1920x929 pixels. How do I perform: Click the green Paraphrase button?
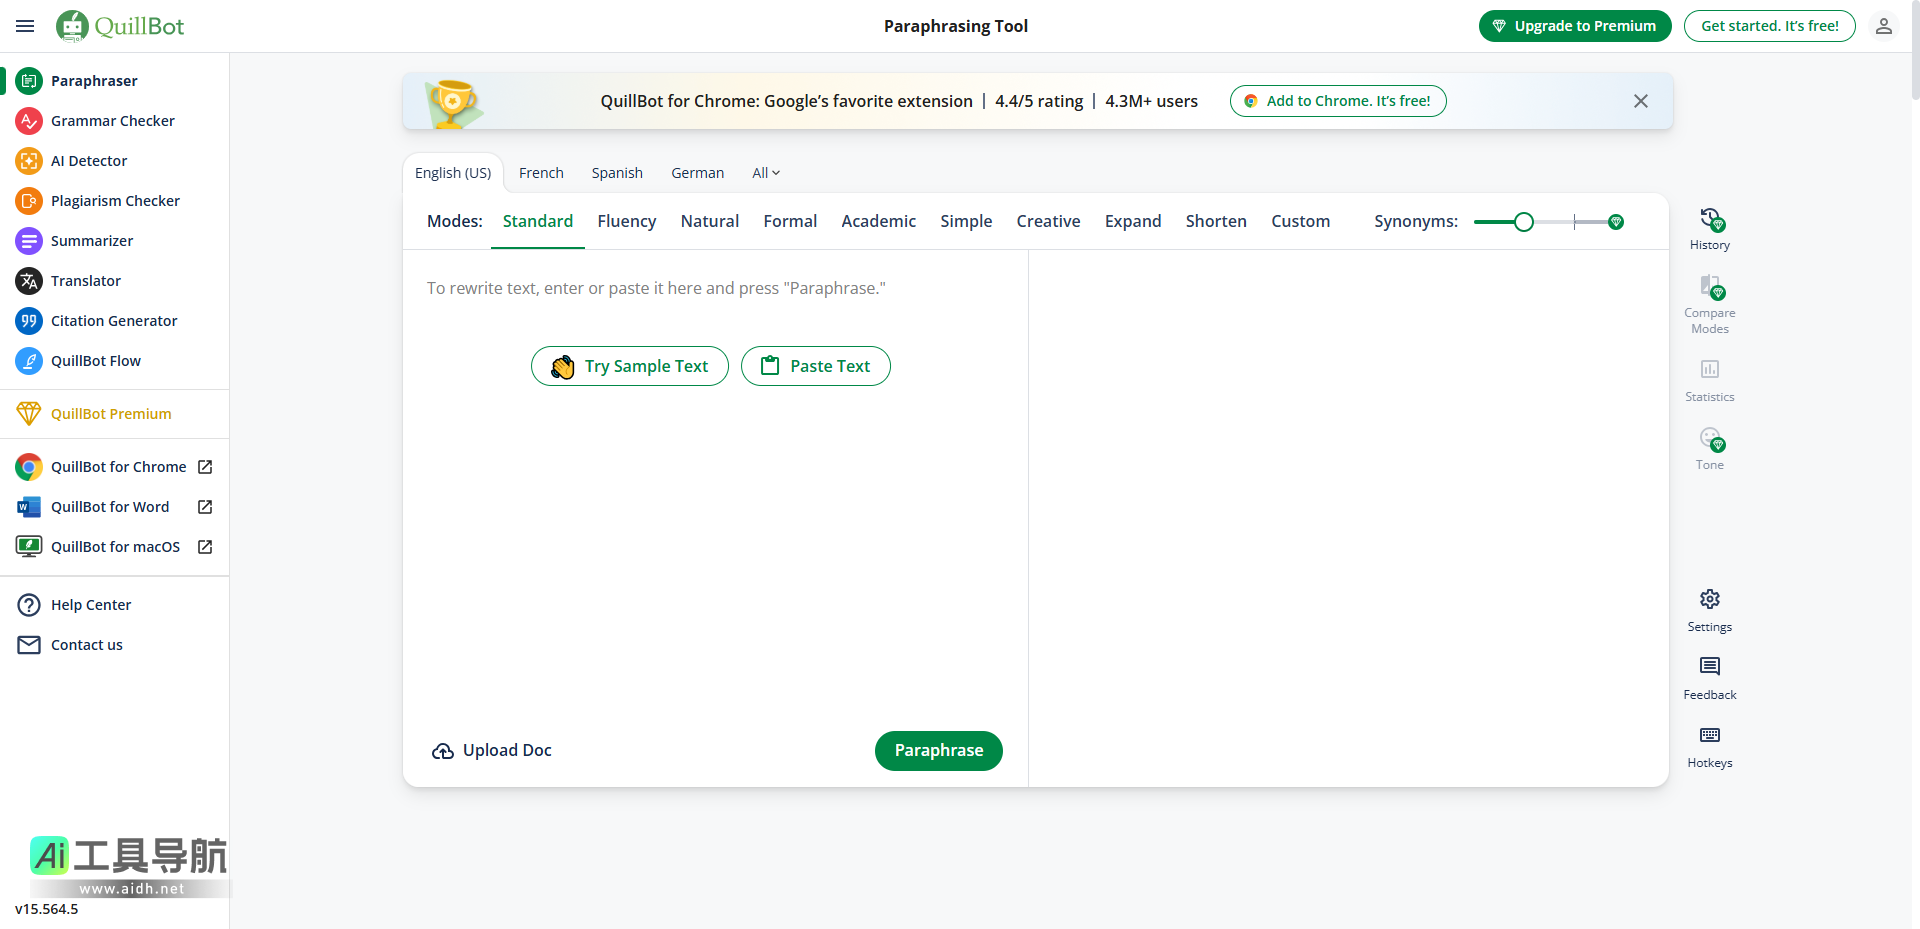coord(938,751)
